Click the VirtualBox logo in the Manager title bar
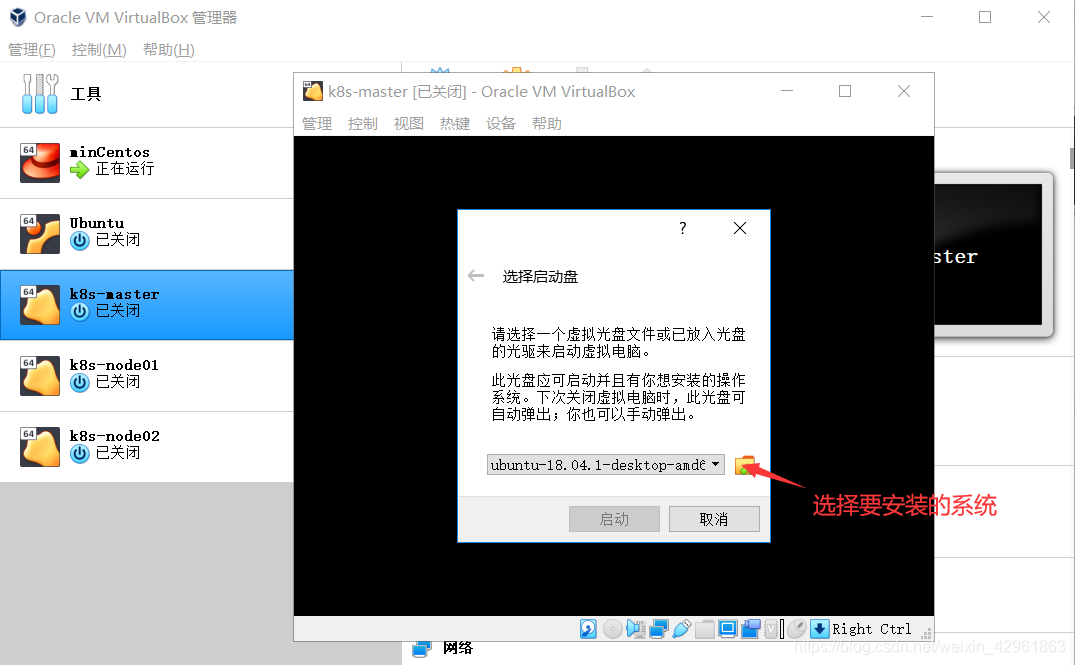Image resolution: width=1075 pixels, height=665 pixels. [x=18, y=17]
